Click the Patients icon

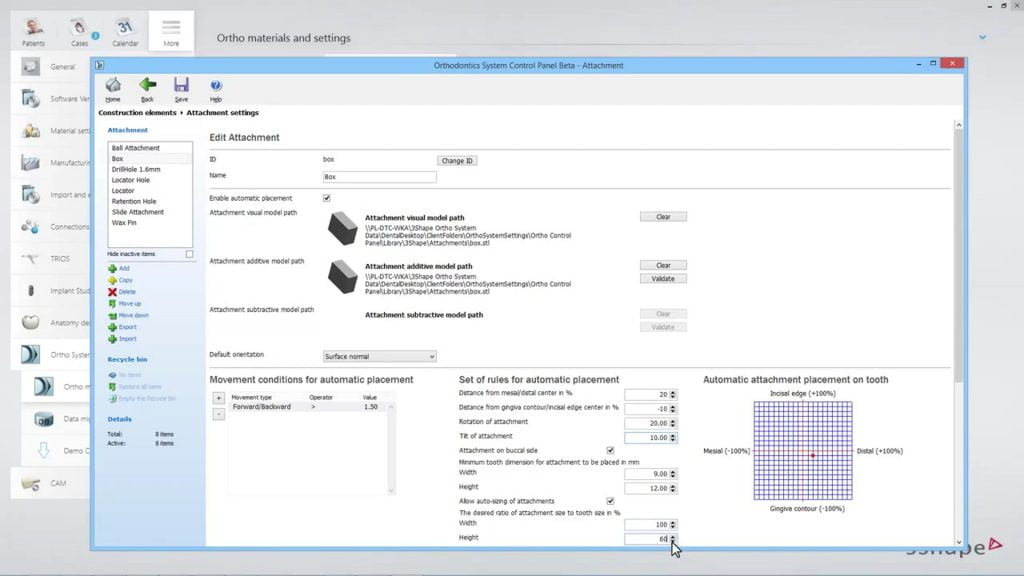click(x=34, y=29)
